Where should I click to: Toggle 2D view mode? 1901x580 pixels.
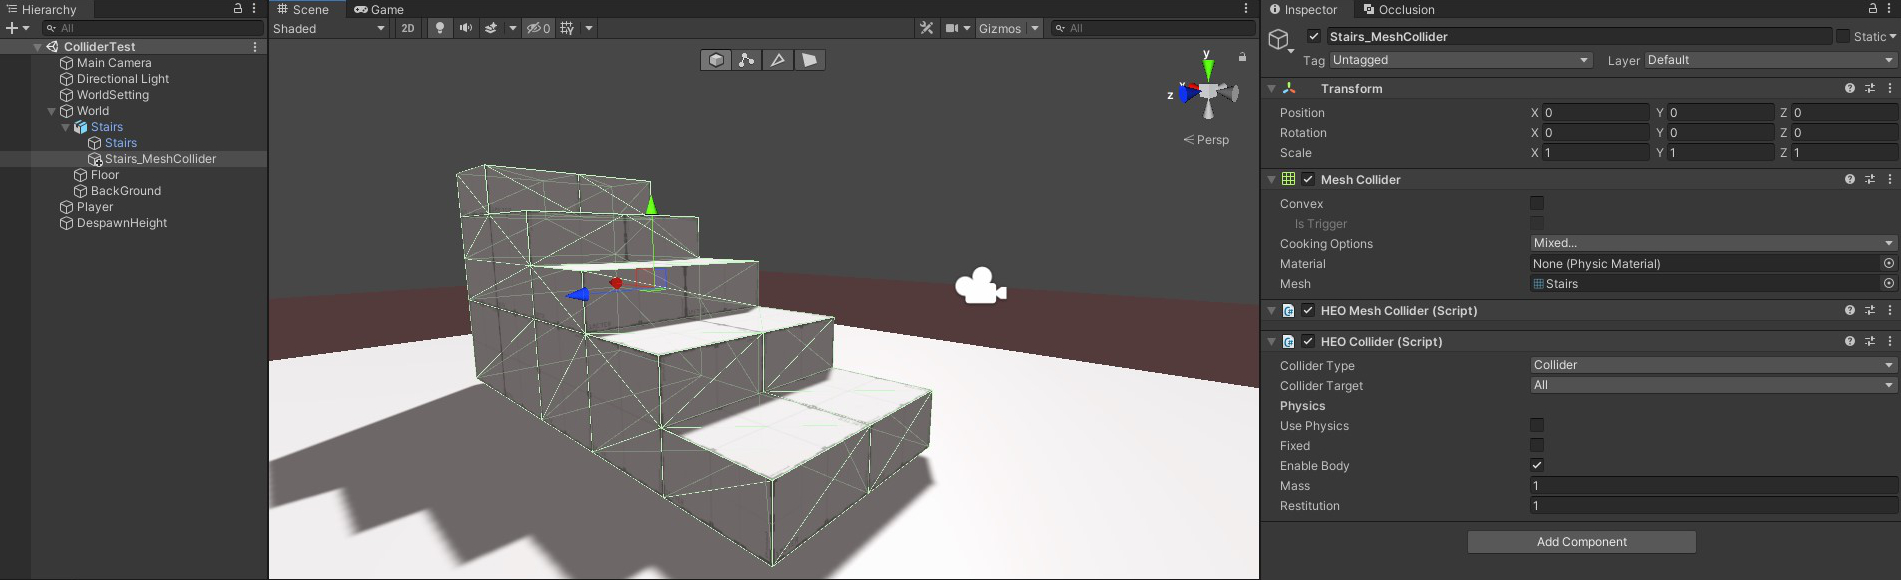408,28
